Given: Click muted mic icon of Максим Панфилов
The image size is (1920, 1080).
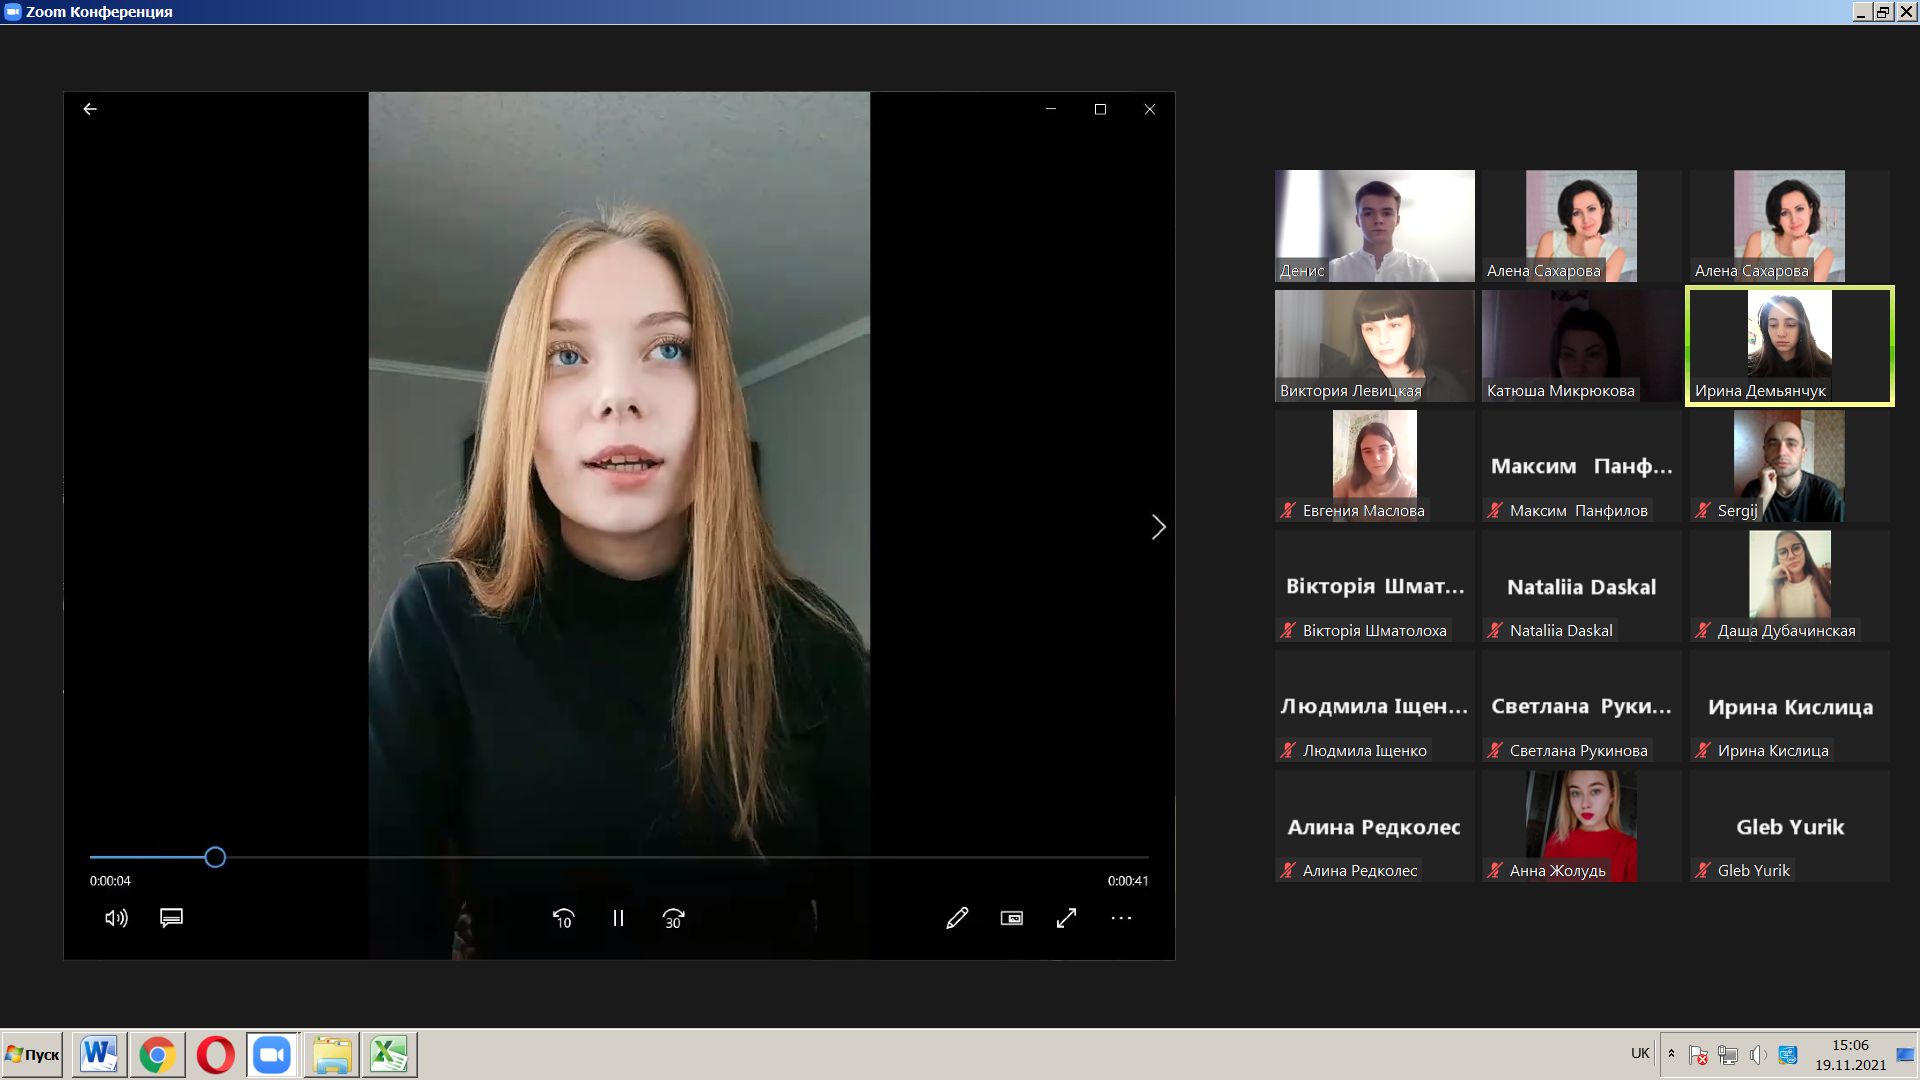Looking at the screenshot, I should (1495, 510).
